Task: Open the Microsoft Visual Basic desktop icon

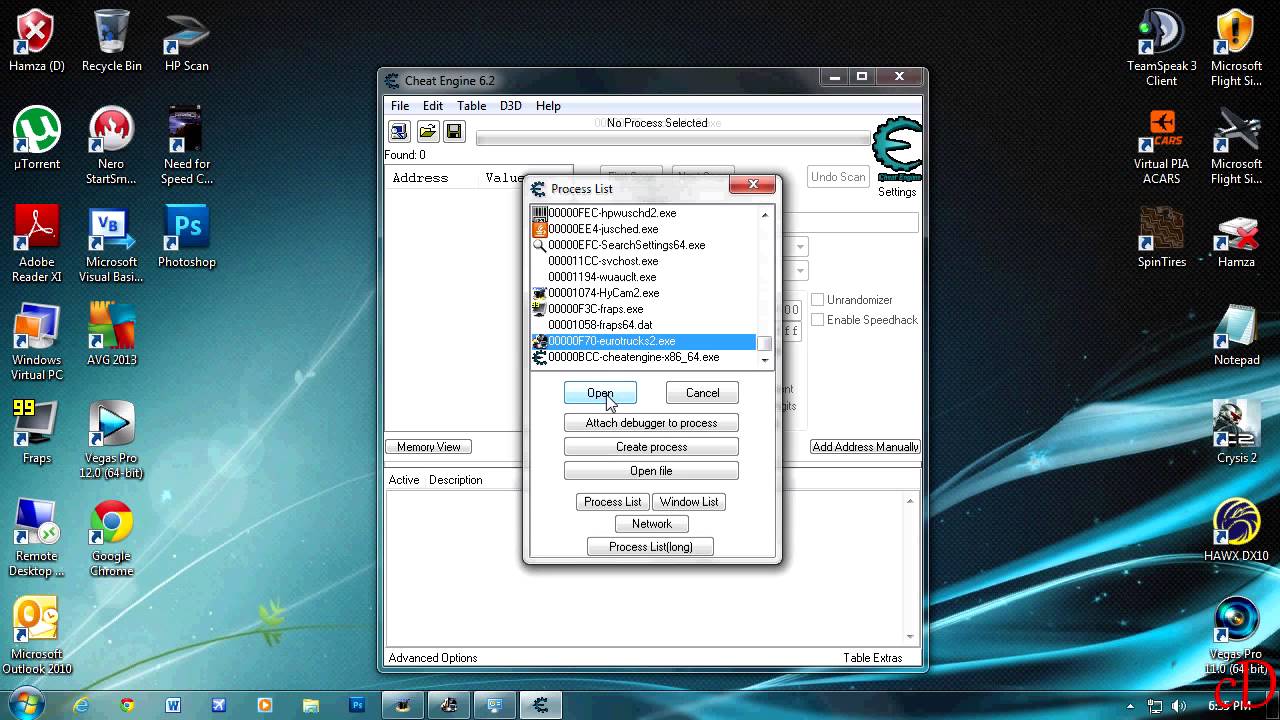Action: pos(112,244)
